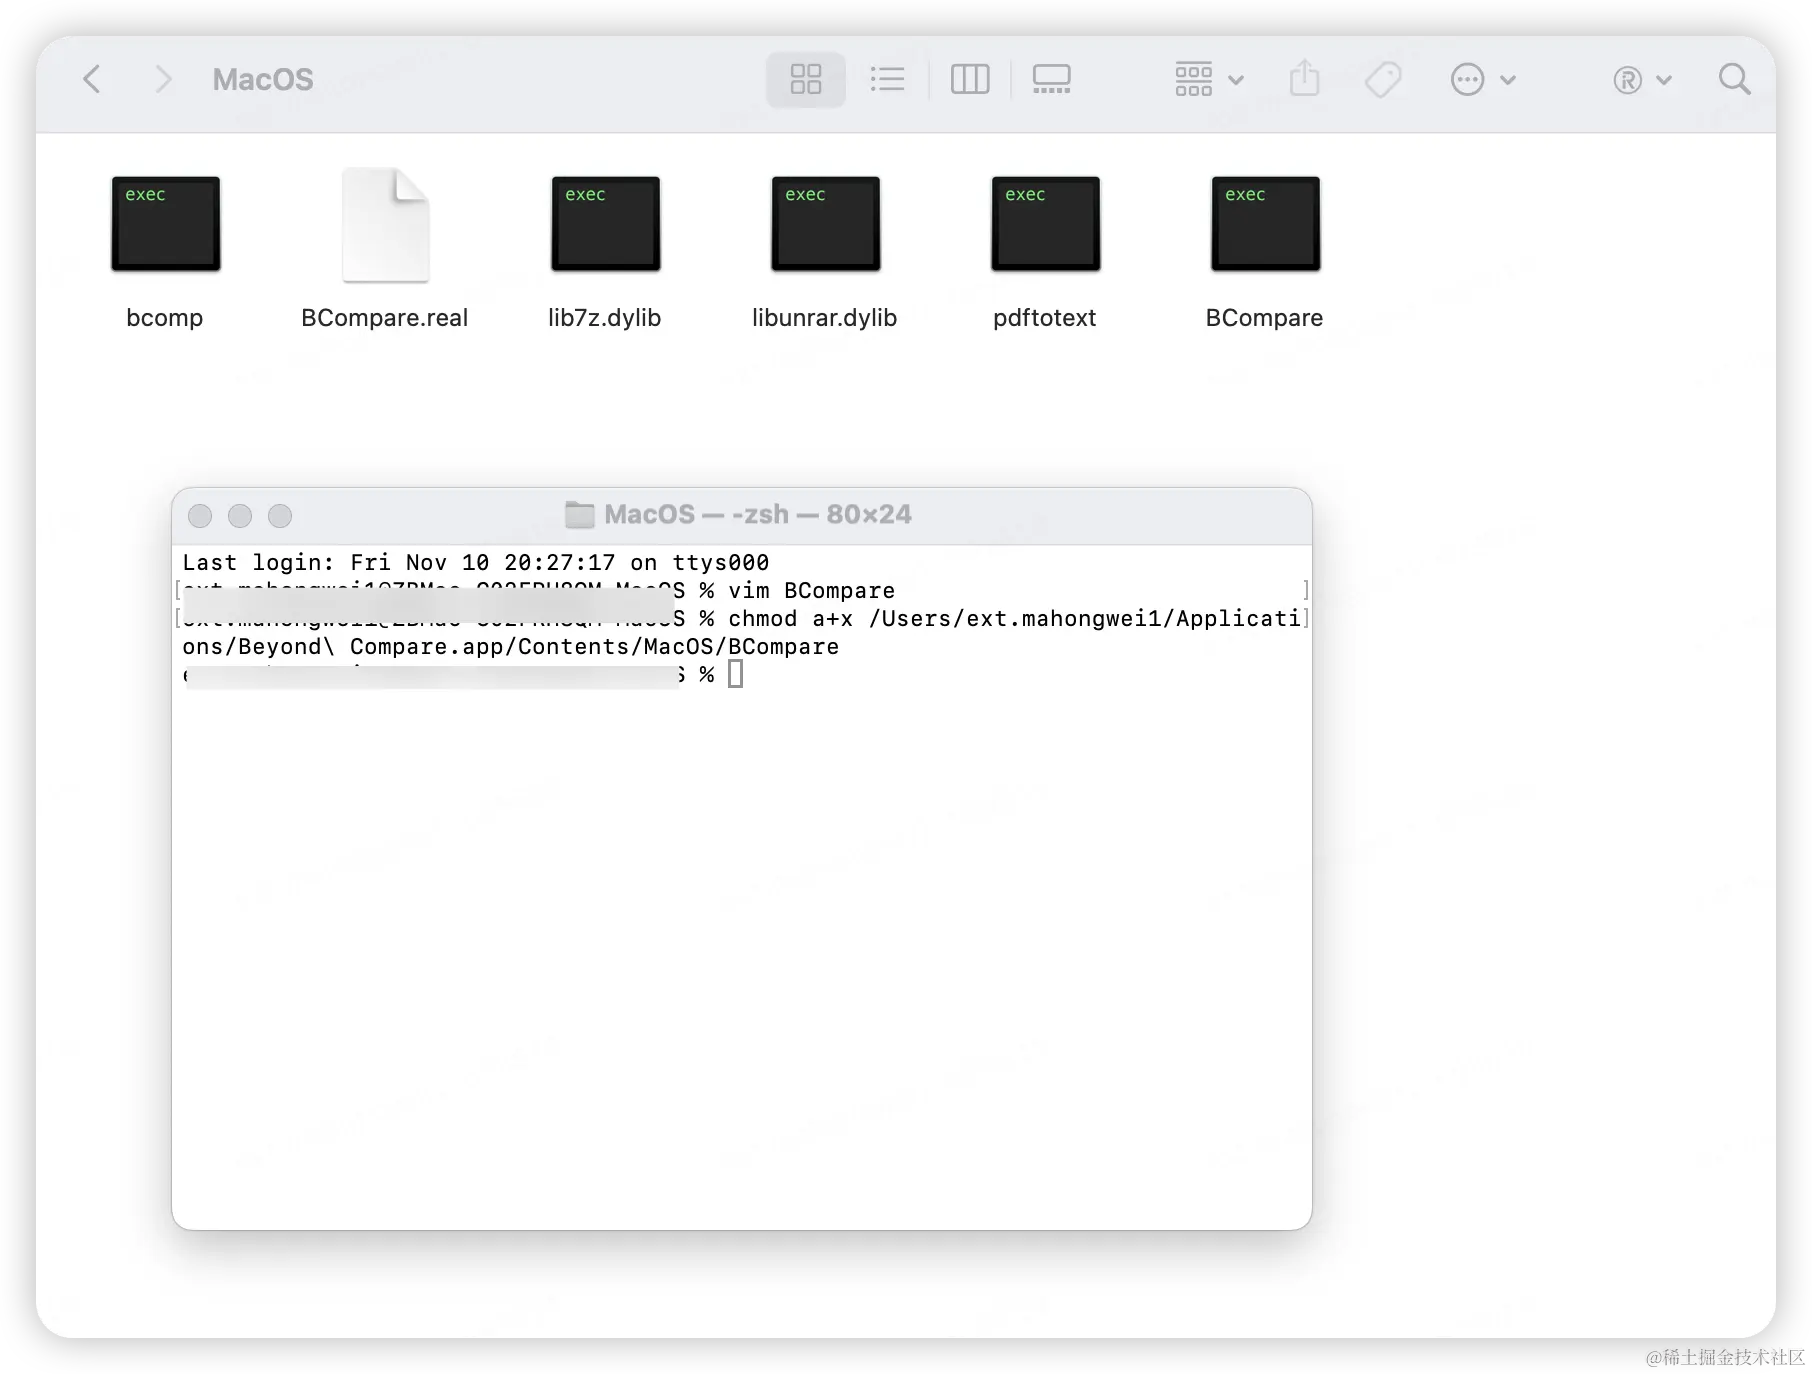This screenshot has height=1374, width=1812.
Task: Click the Terminal title 'MacOS — -zsh — 80×24'
Action: tap(758, 515)
